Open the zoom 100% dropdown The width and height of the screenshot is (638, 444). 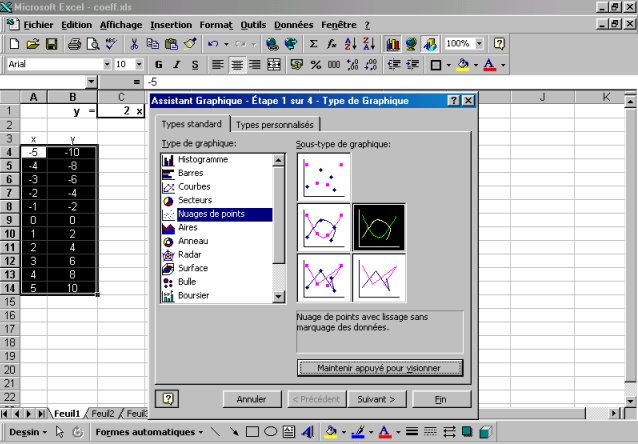[x=479, y=44]
